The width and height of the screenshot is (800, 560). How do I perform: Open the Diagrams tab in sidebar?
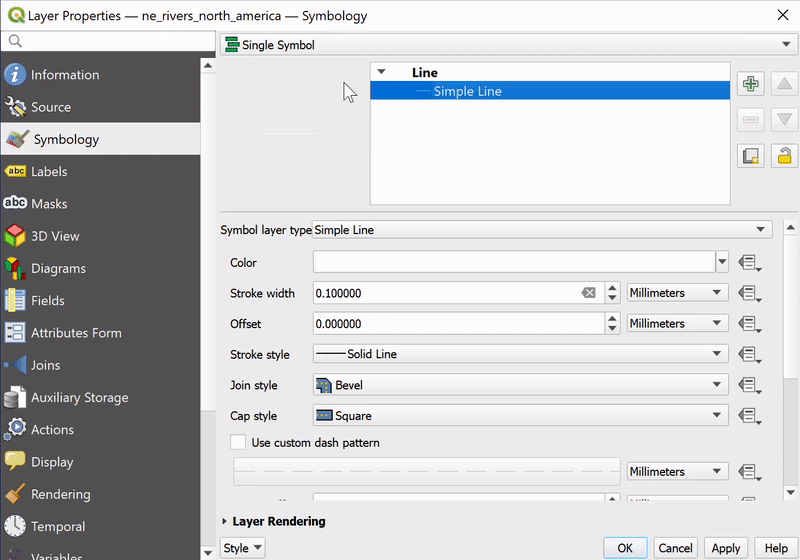[x=58, y=269]
